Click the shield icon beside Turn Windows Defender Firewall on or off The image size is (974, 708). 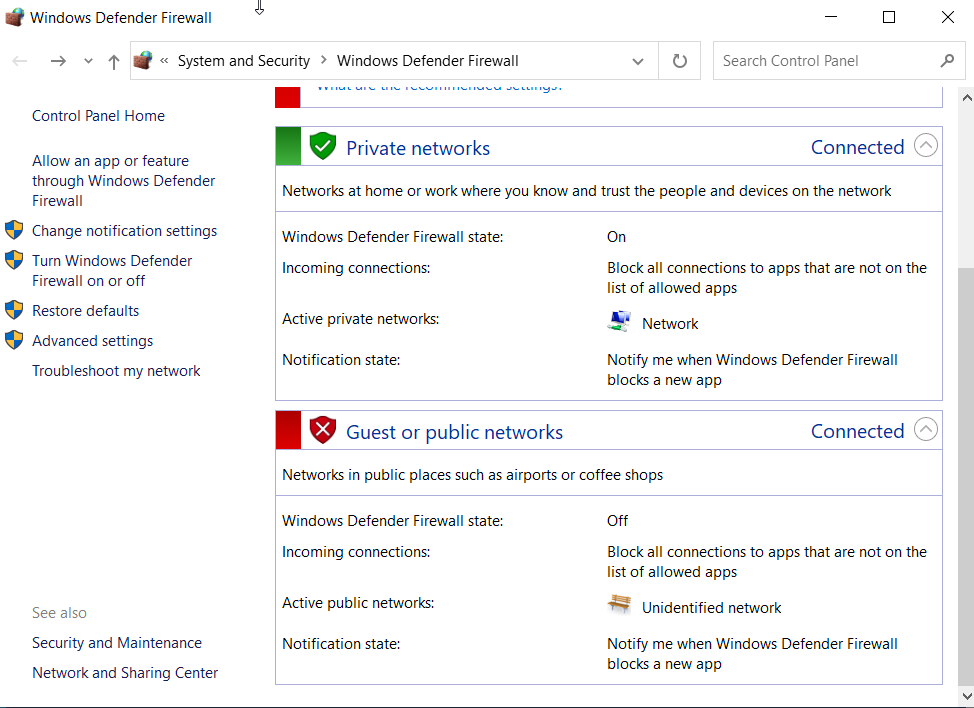pyautogui.click(x=14, y=260)
